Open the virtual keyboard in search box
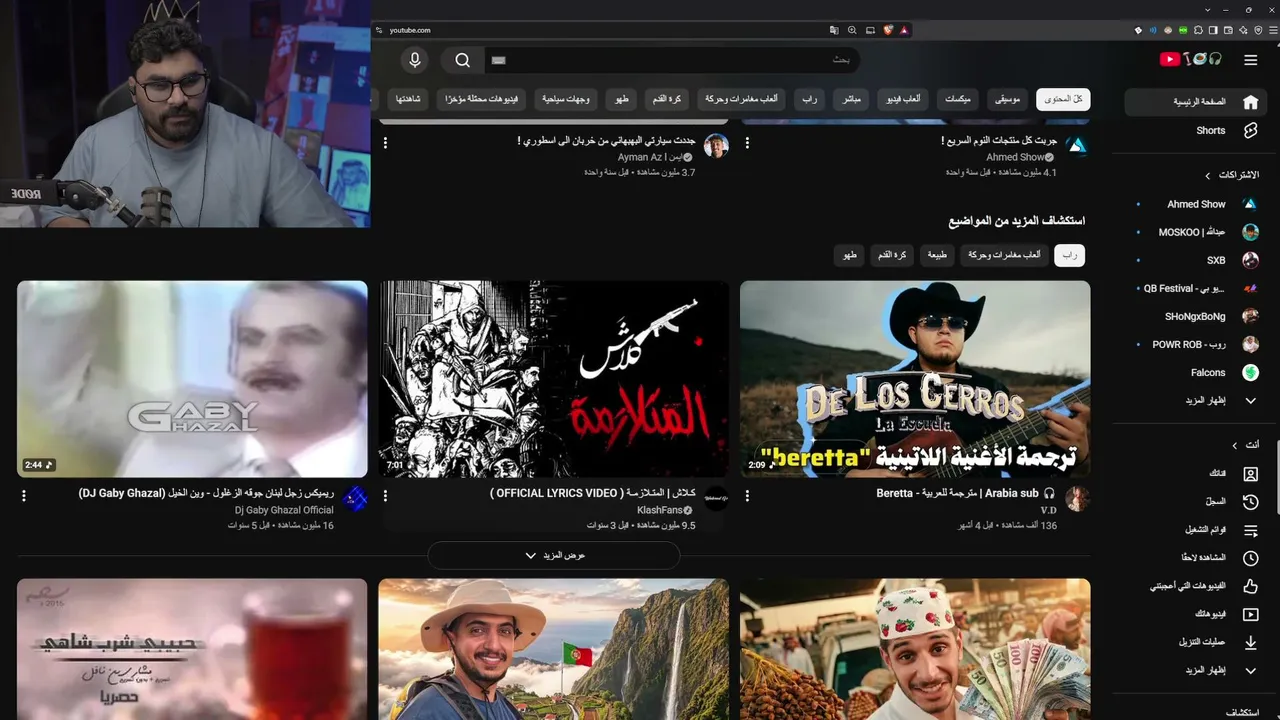Image resolution: width=1280 pixels, height=720 pixels. tap(499, 60)
